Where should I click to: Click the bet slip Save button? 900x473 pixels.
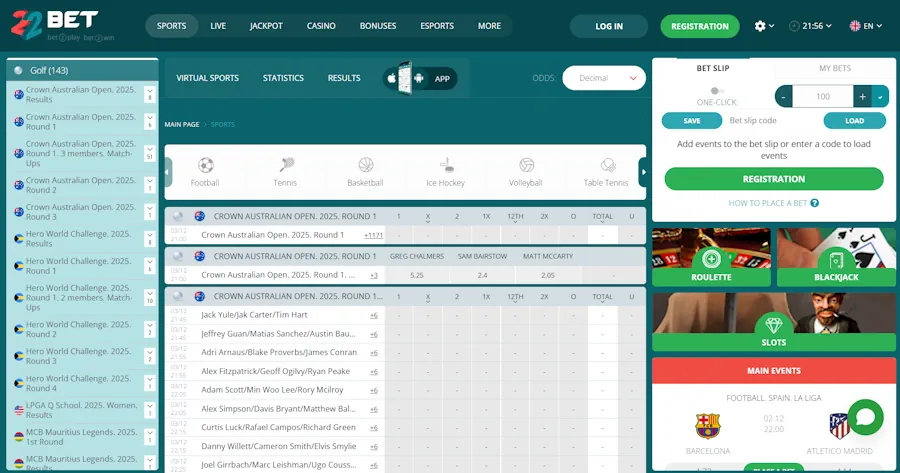tap(692, 121)
